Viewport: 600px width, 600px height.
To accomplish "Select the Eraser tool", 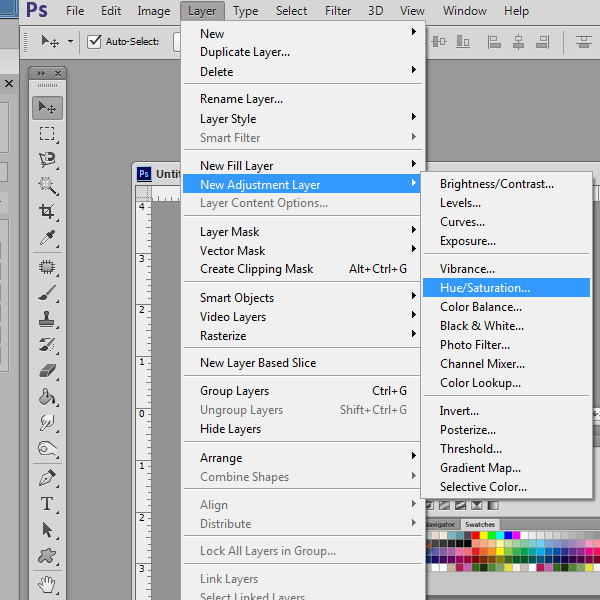I will 47,370.
